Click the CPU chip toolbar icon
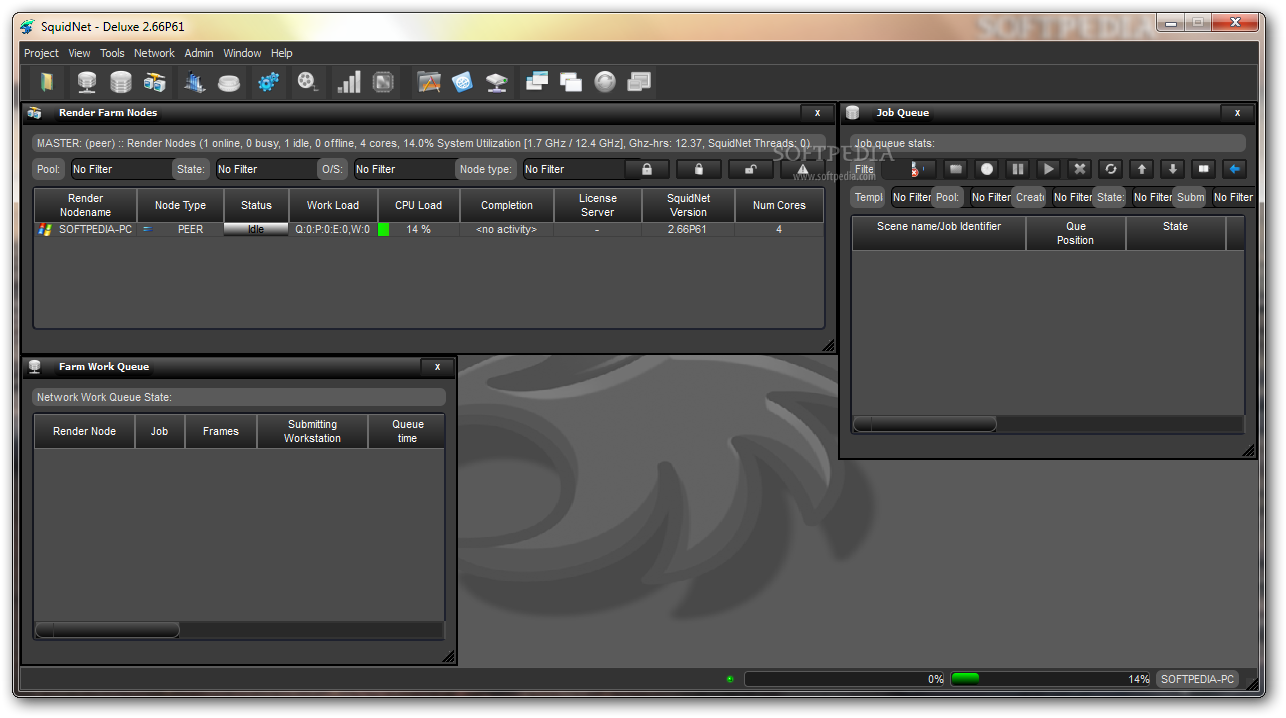 click(383, 82)
